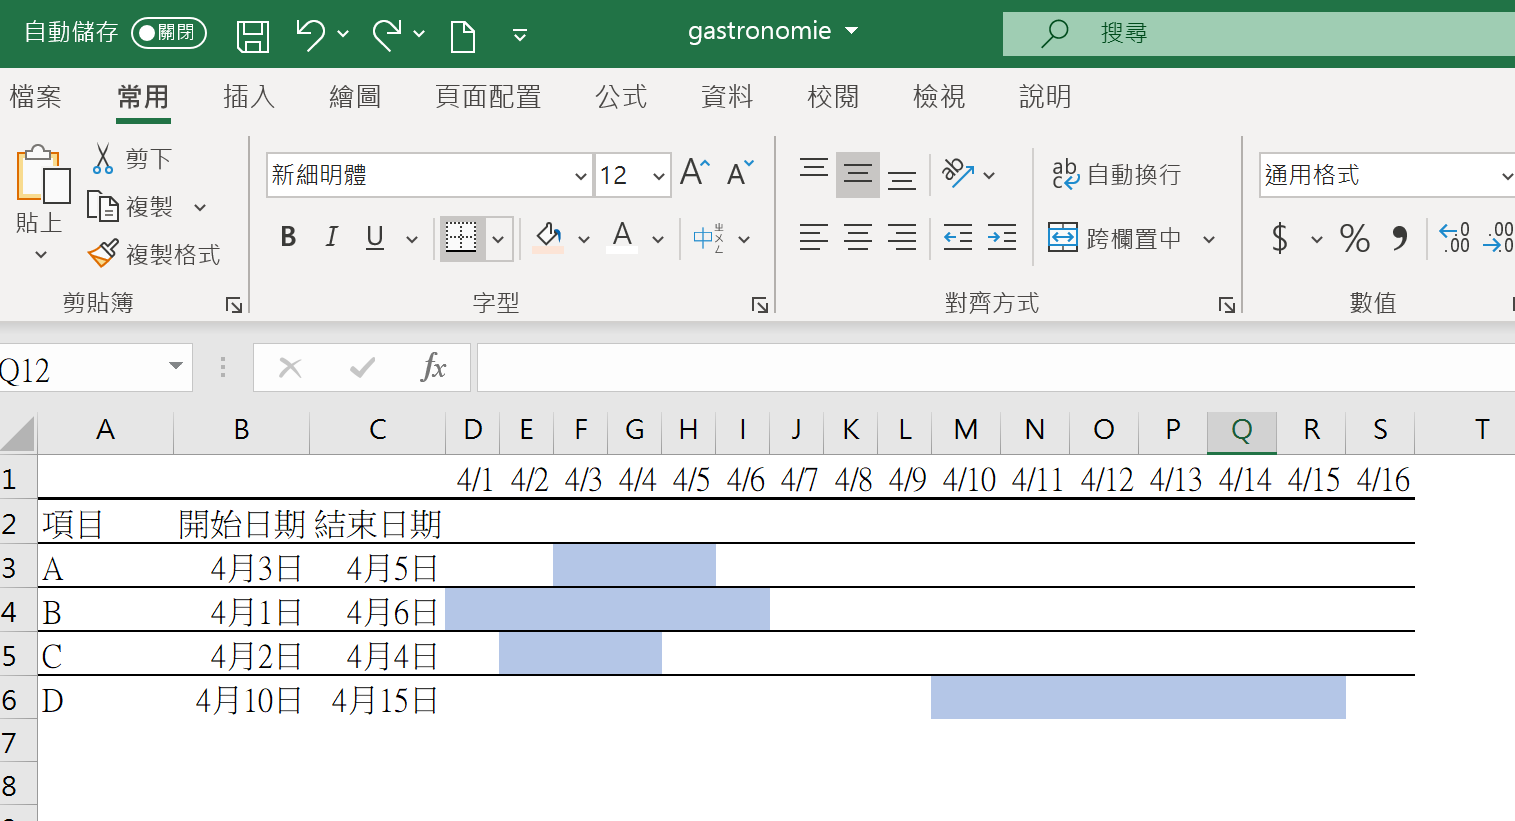Image resolution: width=1515 pixels, height=821 pixels.
Task: Click the percent style icon
Action: [1354, 238]
